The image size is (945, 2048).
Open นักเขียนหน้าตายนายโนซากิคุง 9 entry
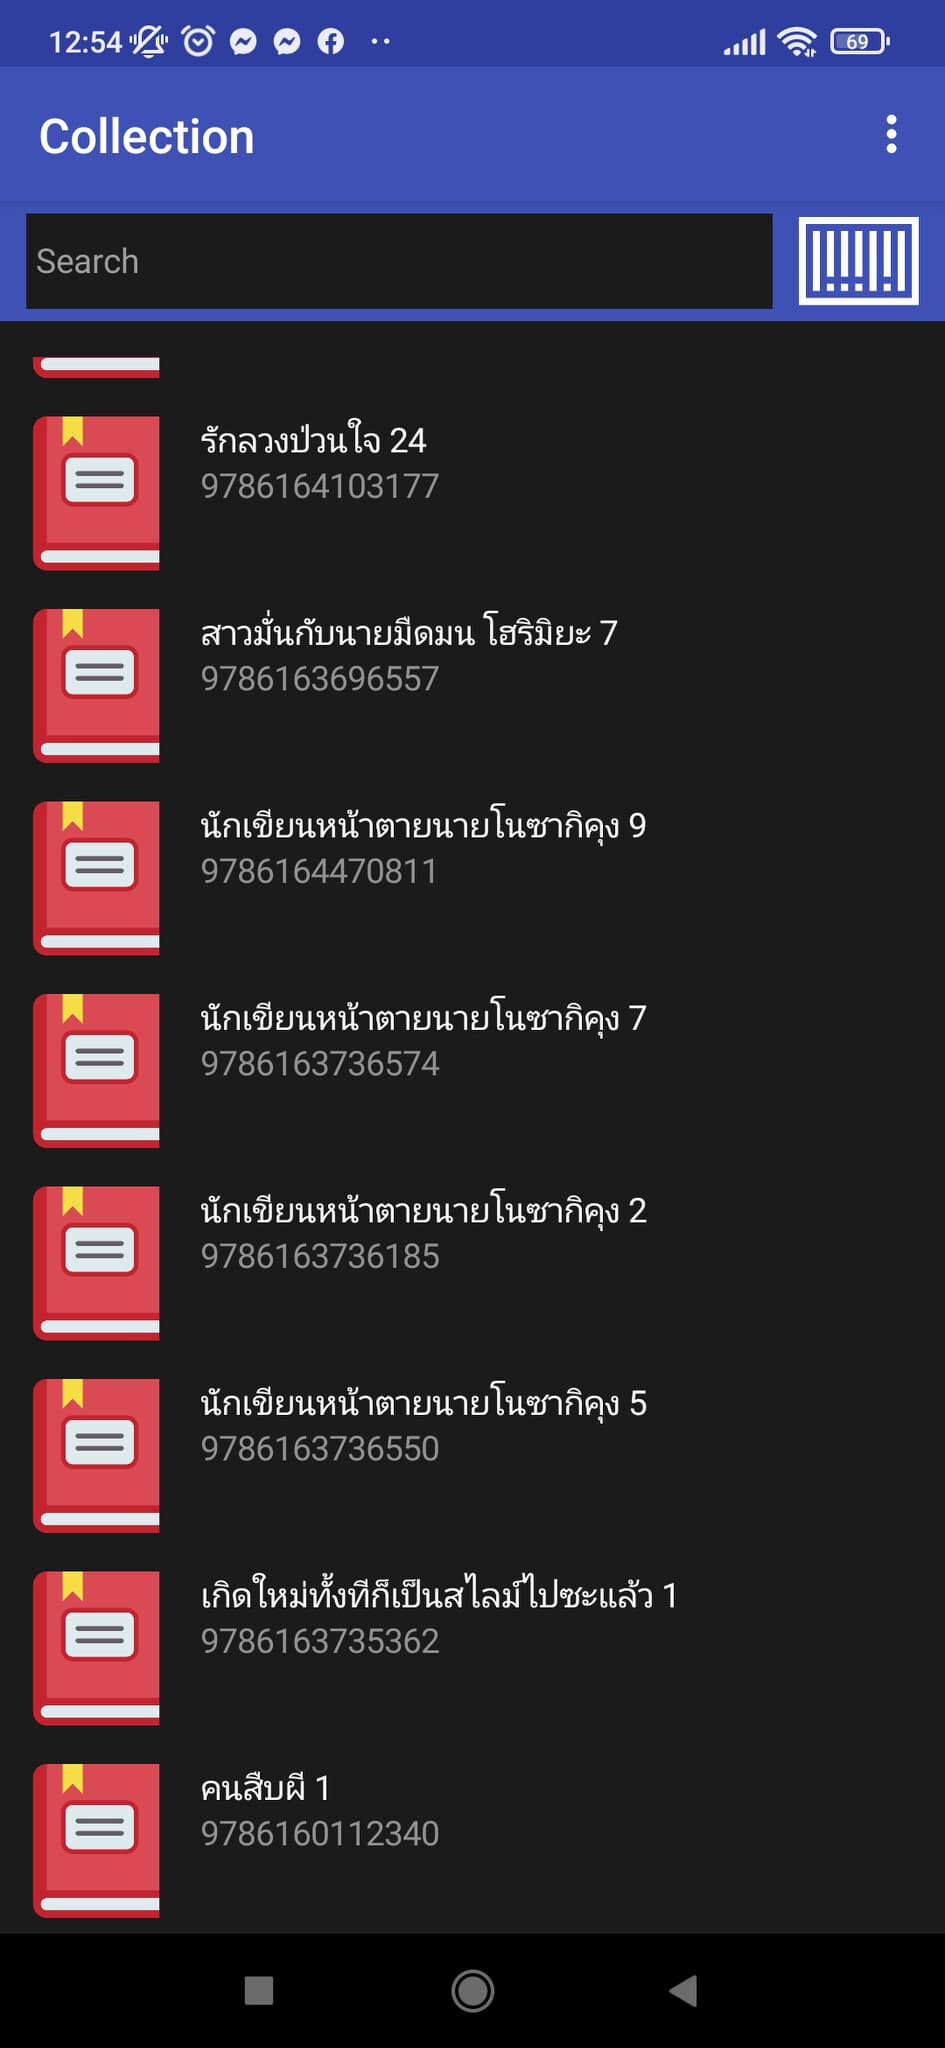[x=423, y=826]
